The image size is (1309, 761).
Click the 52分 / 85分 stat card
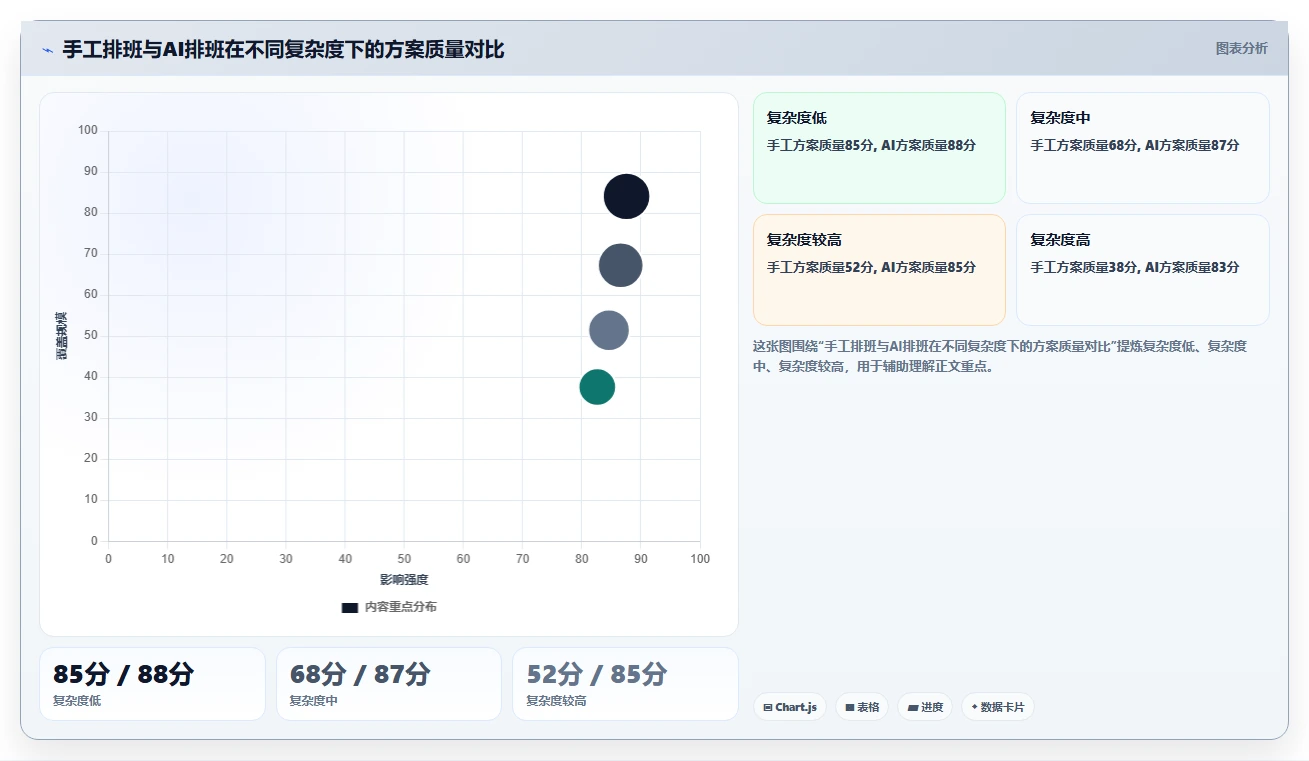pos(625,684)
